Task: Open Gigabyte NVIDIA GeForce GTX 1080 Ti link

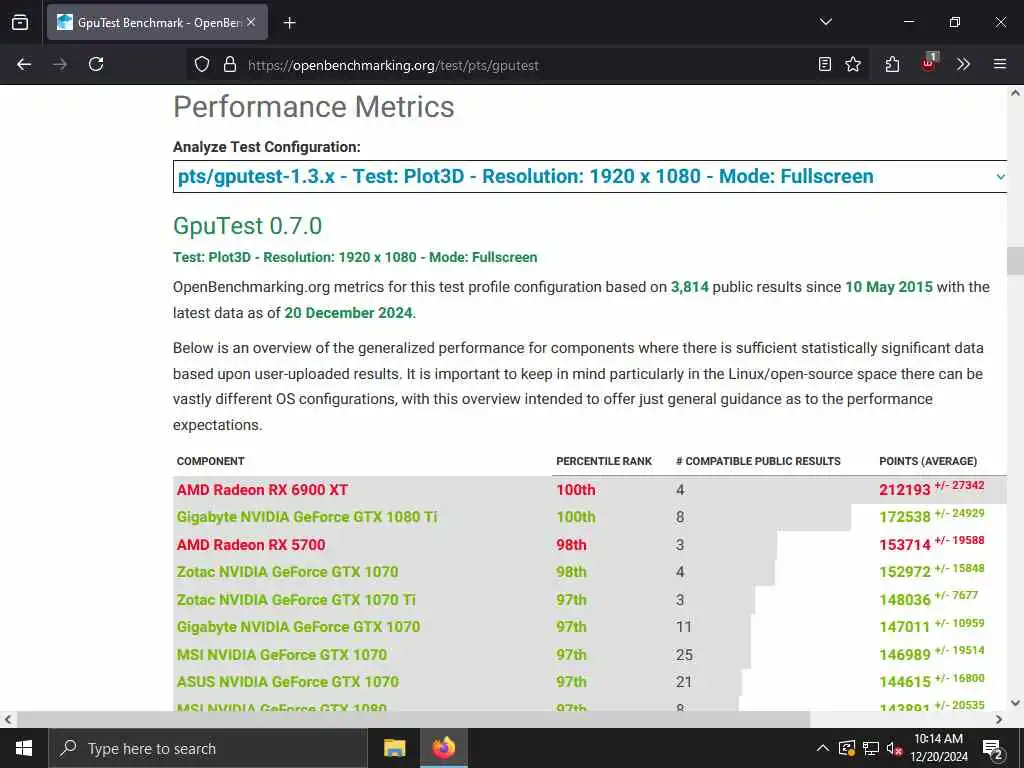Action: pyautogui.click(x=307, y=517)
